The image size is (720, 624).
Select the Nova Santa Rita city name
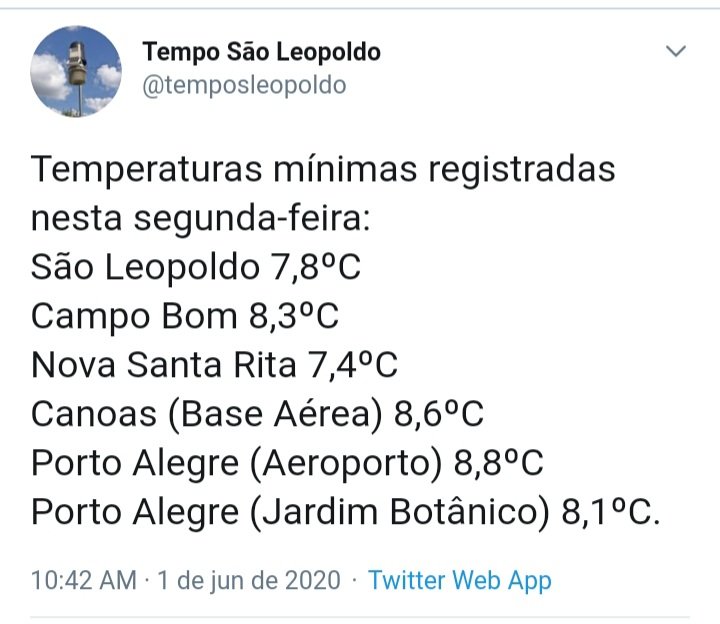pos(163,365)
